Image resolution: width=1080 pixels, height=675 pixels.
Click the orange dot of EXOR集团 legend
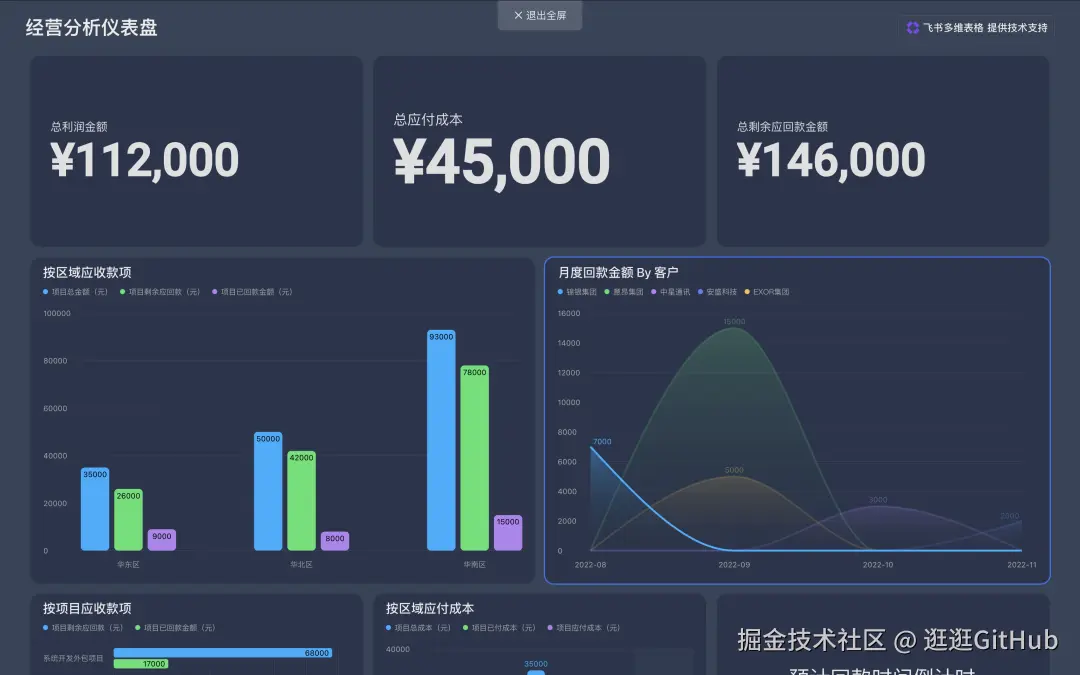(746, 290)
